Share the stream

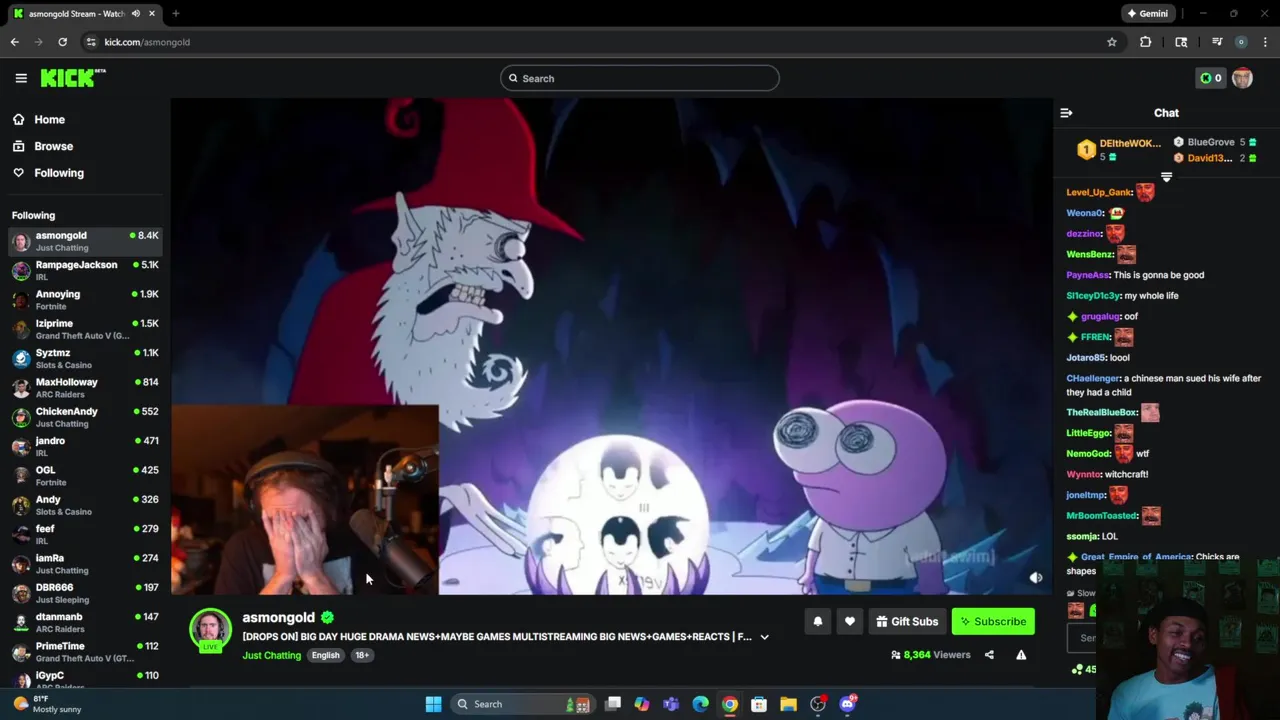989,655
